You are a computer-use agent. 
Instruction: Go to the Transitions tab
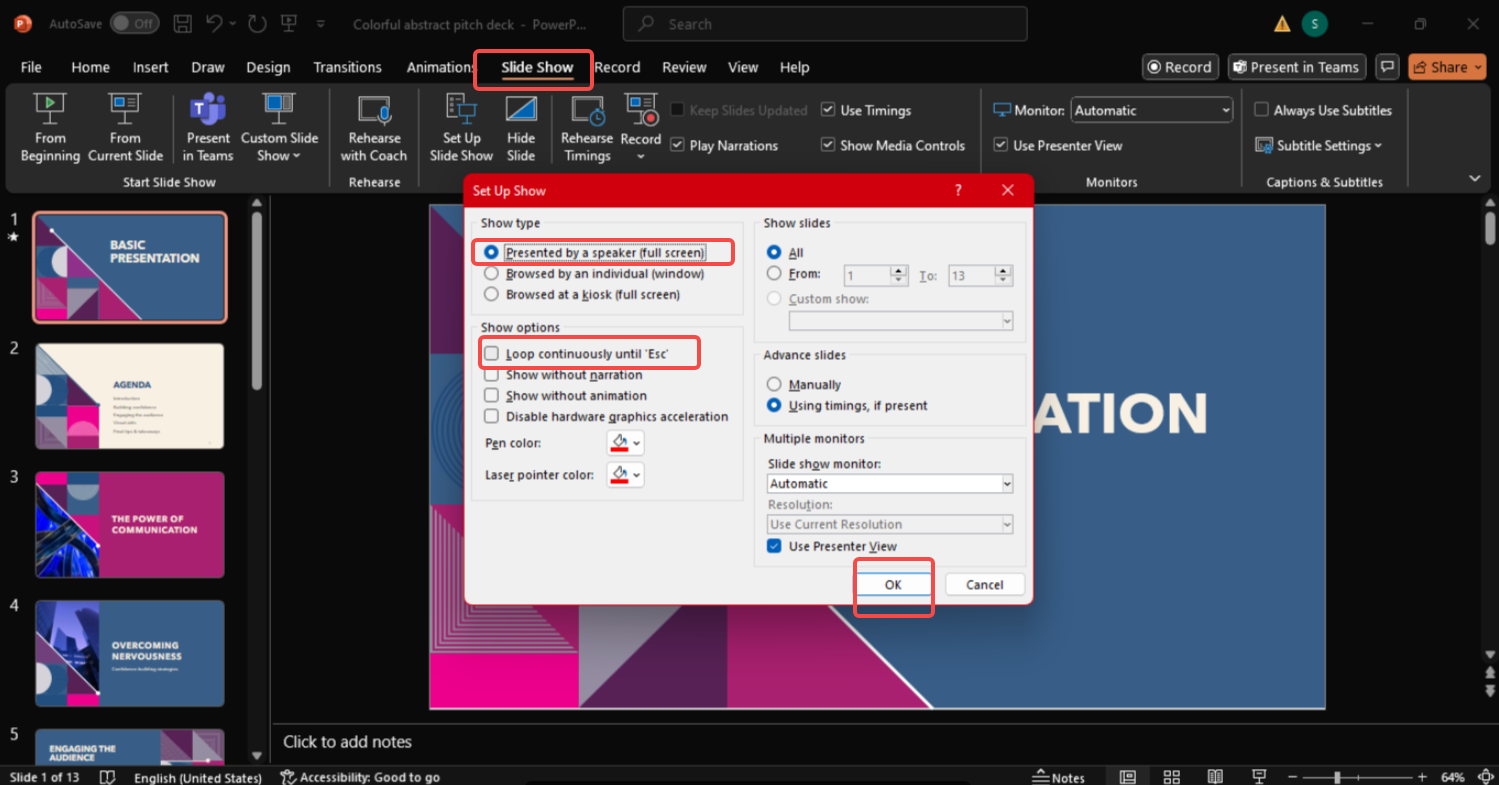point(347,67)
